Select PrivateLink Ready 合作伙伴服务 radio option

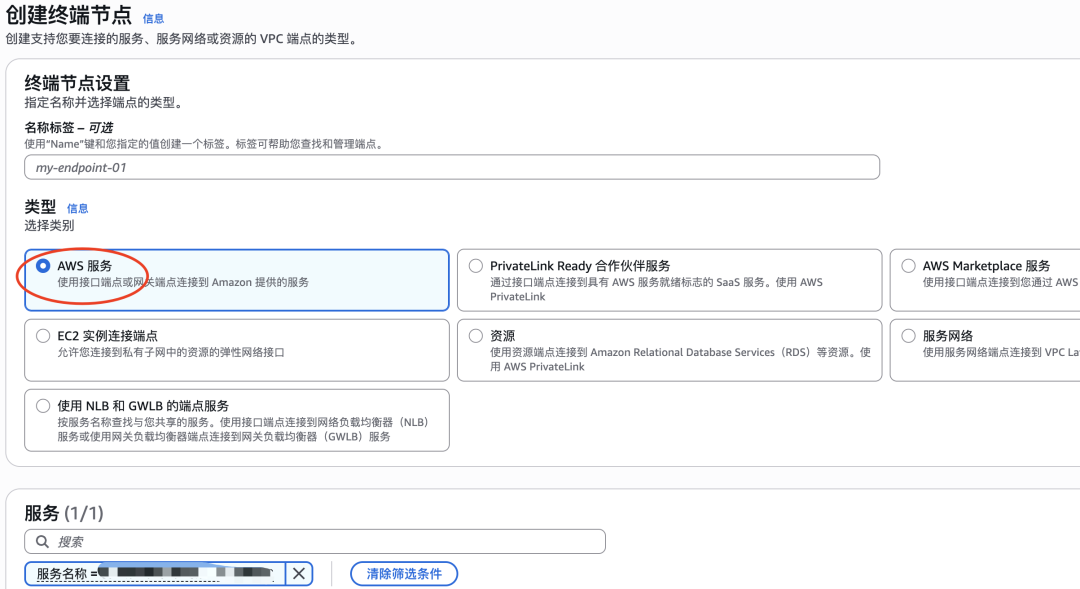(476, 266)
